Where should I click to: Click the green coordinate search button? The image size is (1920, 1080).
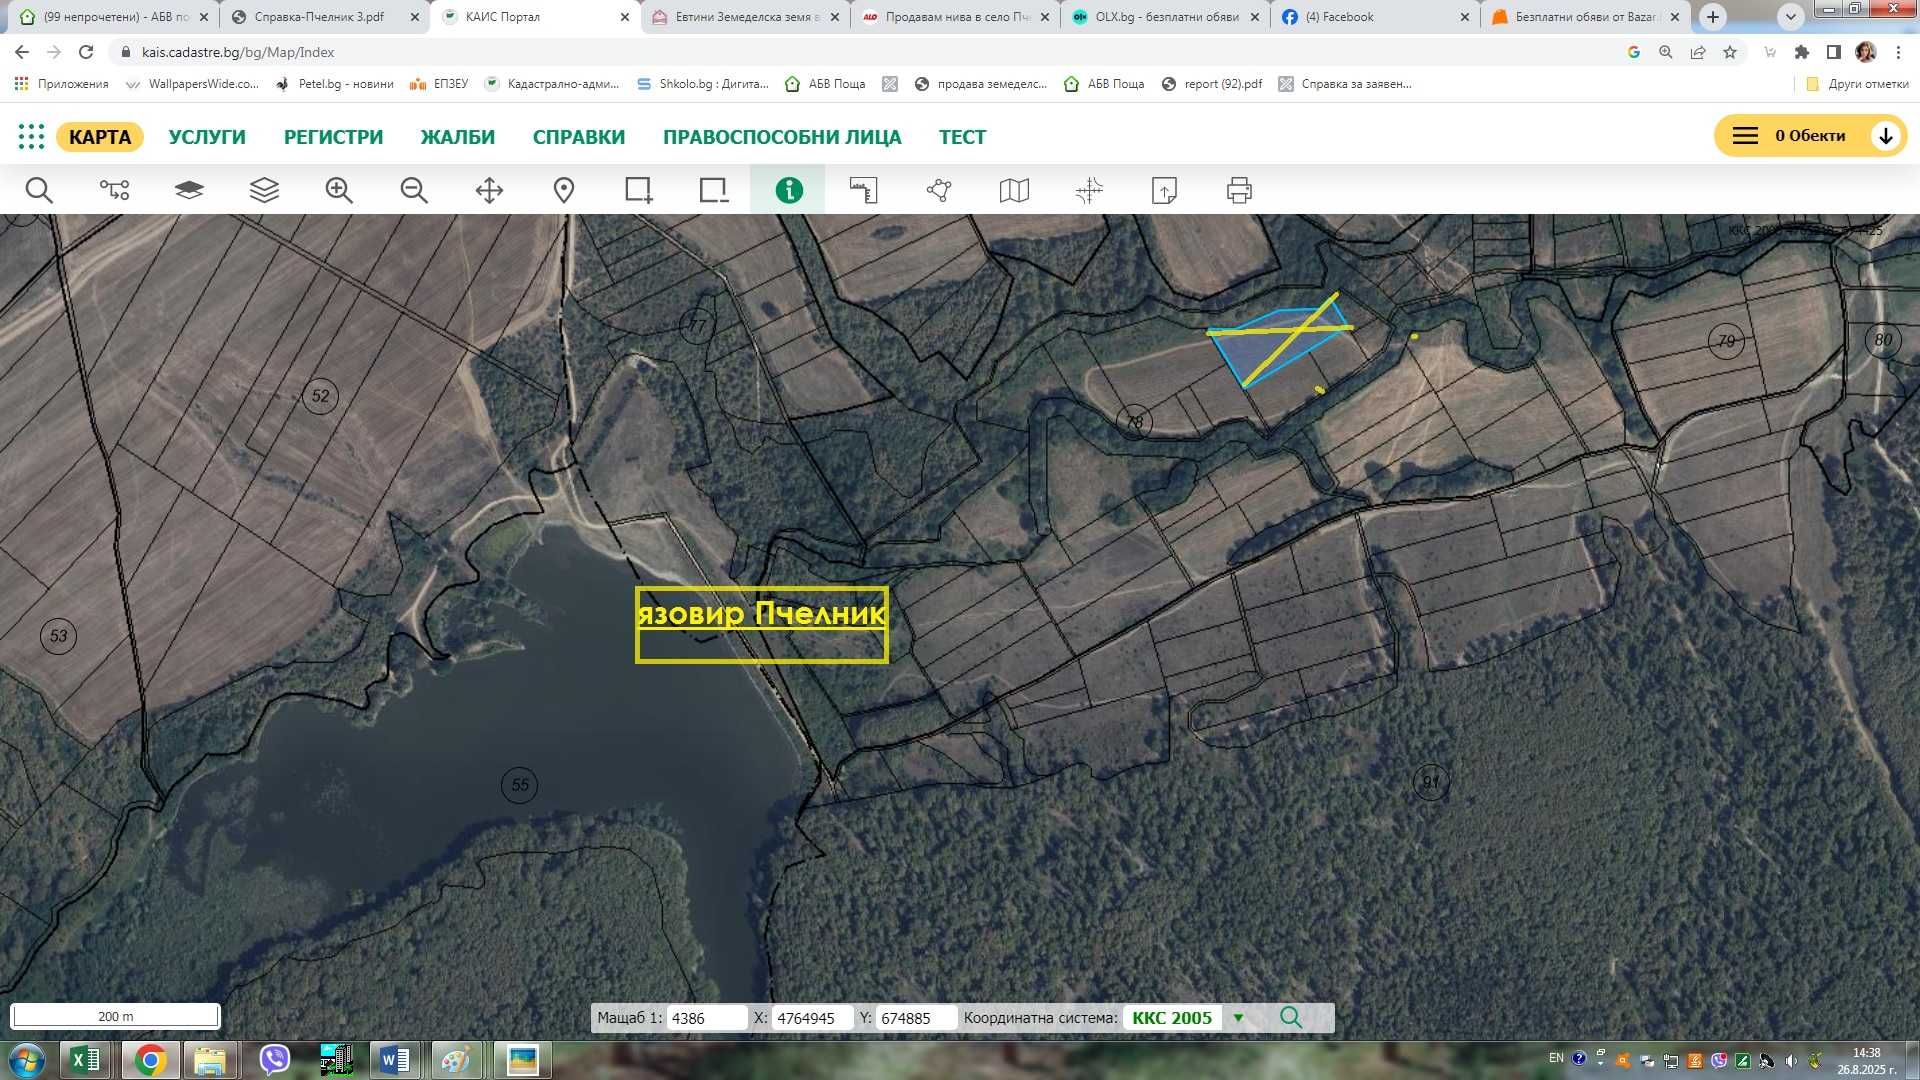tap(1291, 1018)
